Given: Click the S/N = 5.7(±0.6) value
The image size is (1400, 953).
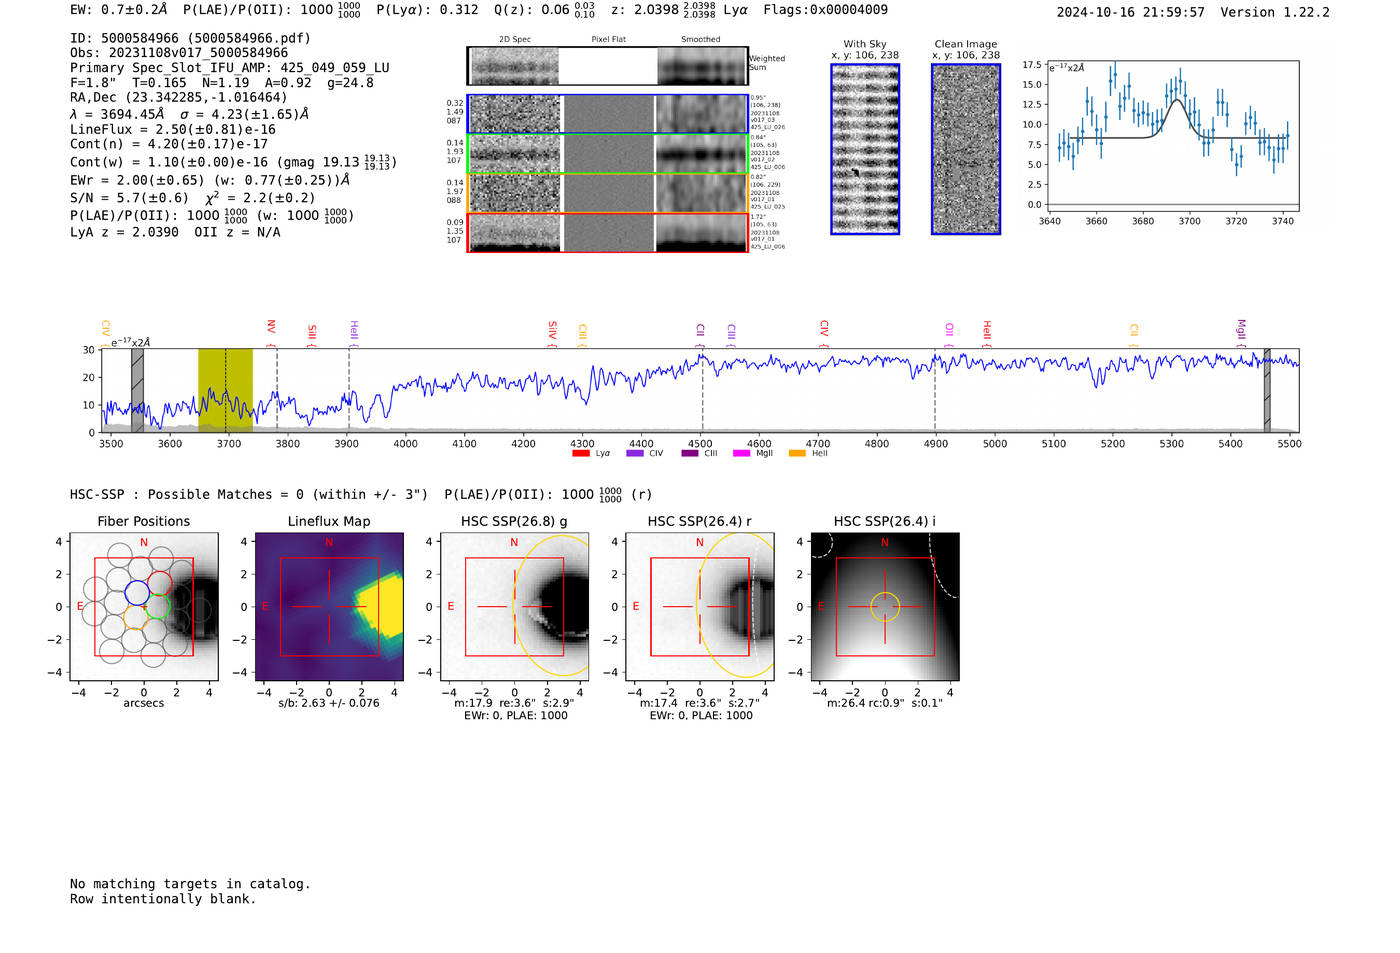Looking at the screenshot, I should (129, 198).
